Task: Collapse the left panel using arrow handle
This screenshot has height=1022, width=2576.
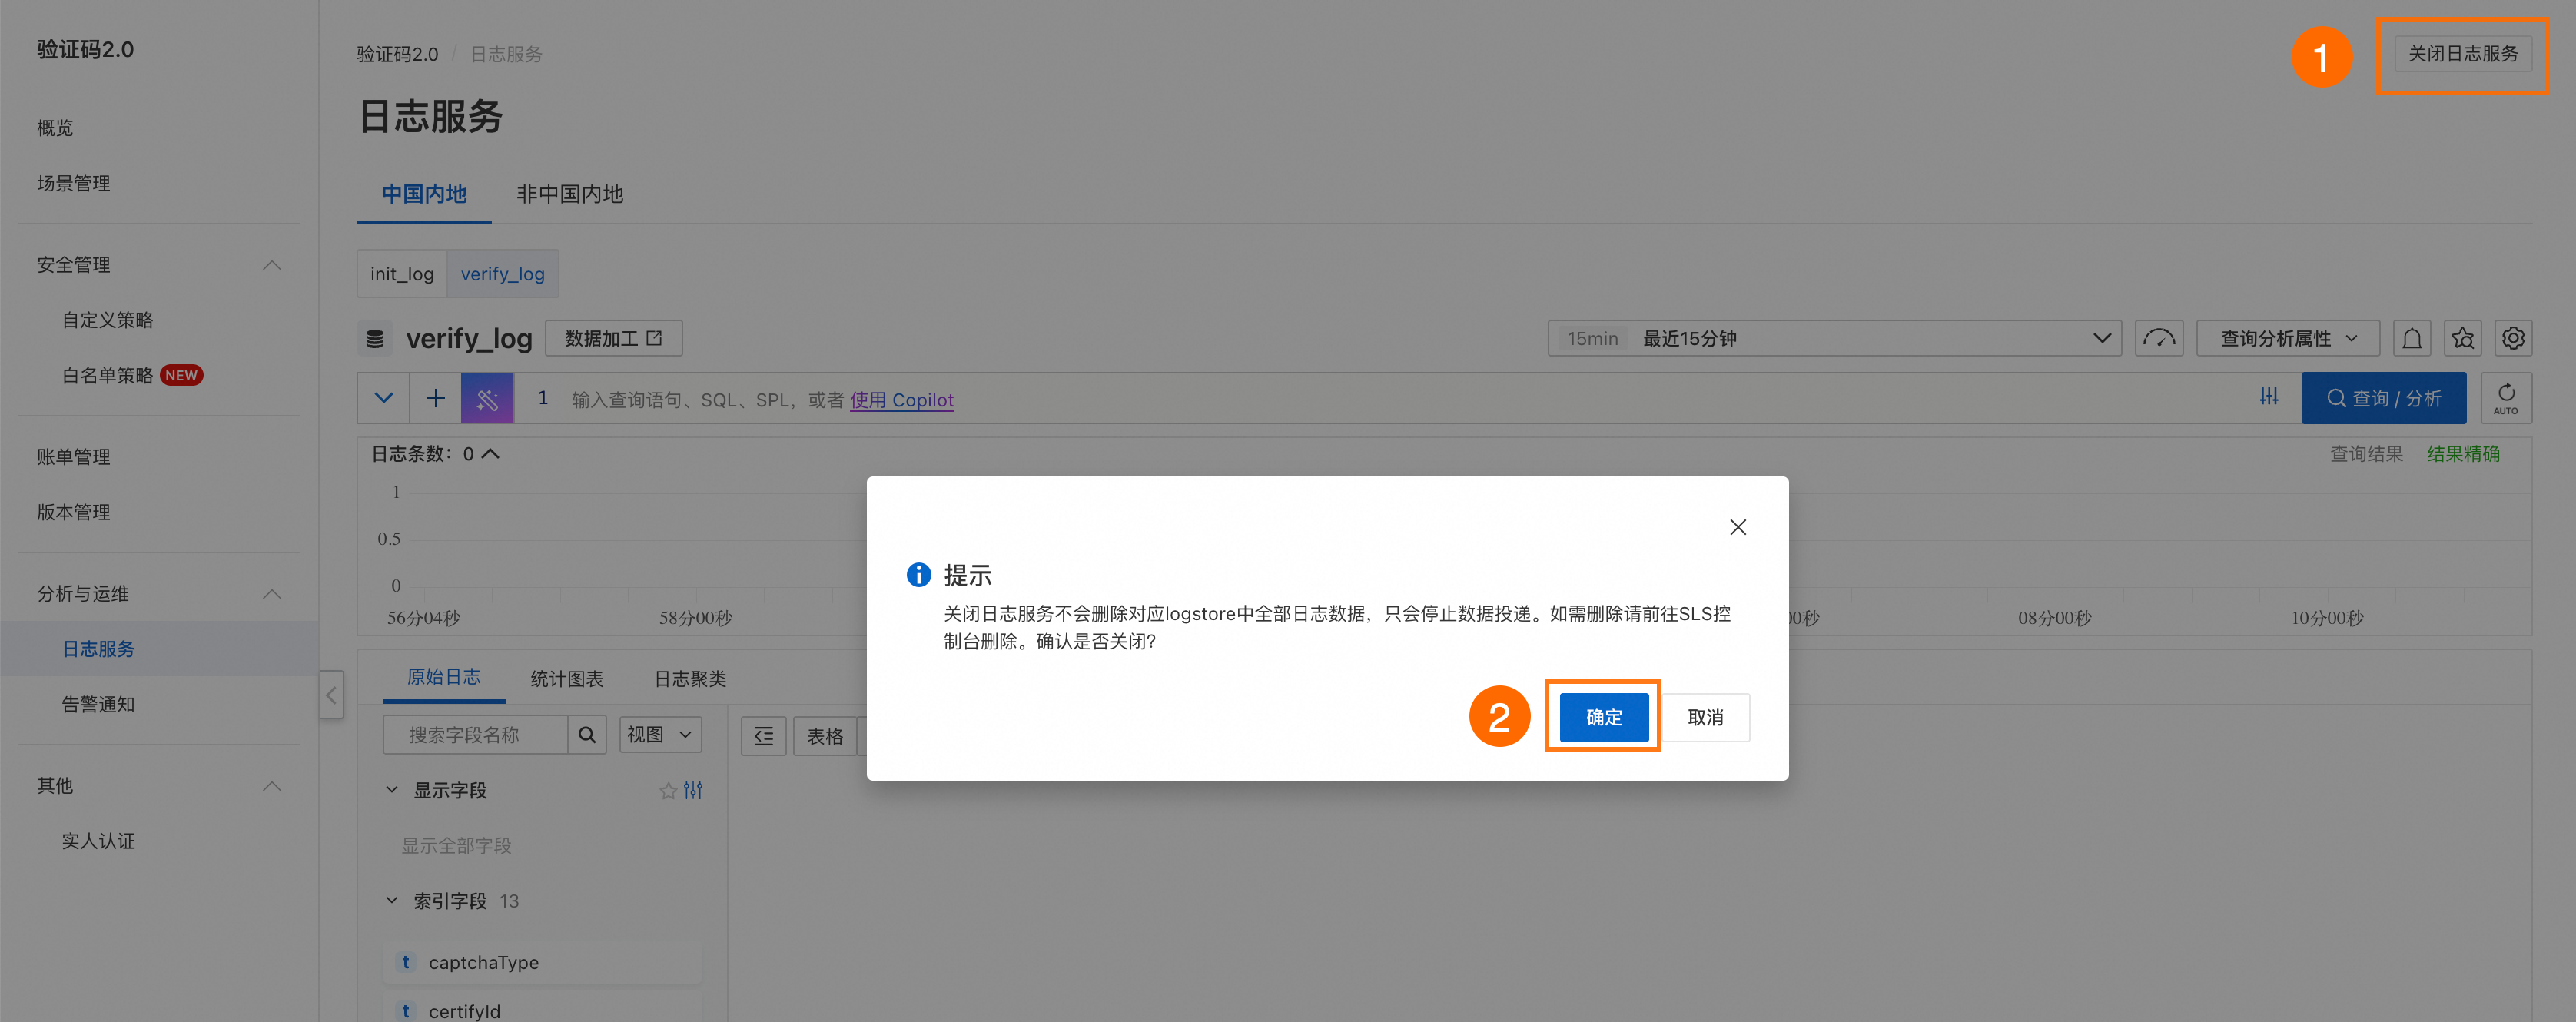Action: coord(331,695)
